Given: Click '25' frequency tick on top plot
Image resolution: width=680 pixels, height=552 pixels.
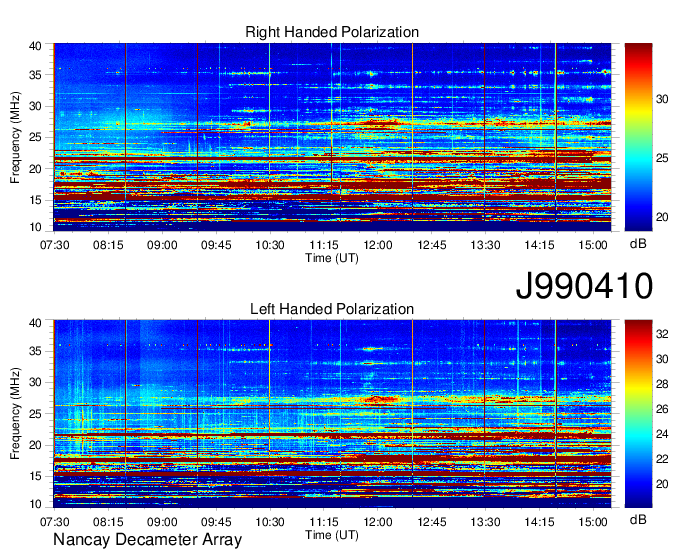Looking at the screenshot, I should [35, 137].
